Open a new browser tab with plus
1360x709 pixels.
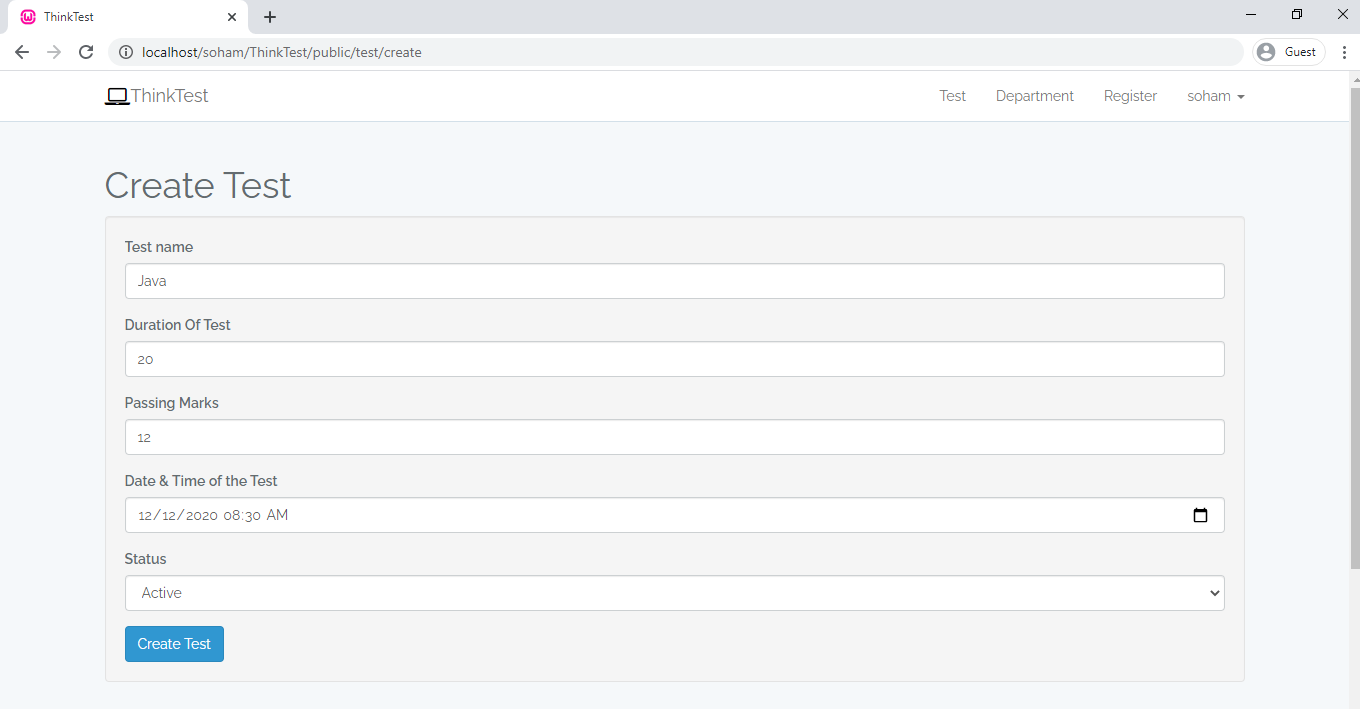[270, 17]
